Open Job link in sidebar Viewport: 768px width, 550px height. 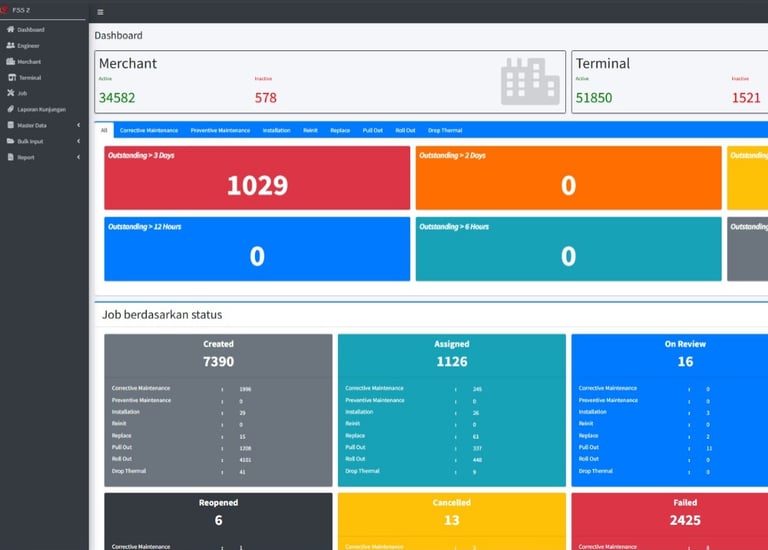pos(22,93)
